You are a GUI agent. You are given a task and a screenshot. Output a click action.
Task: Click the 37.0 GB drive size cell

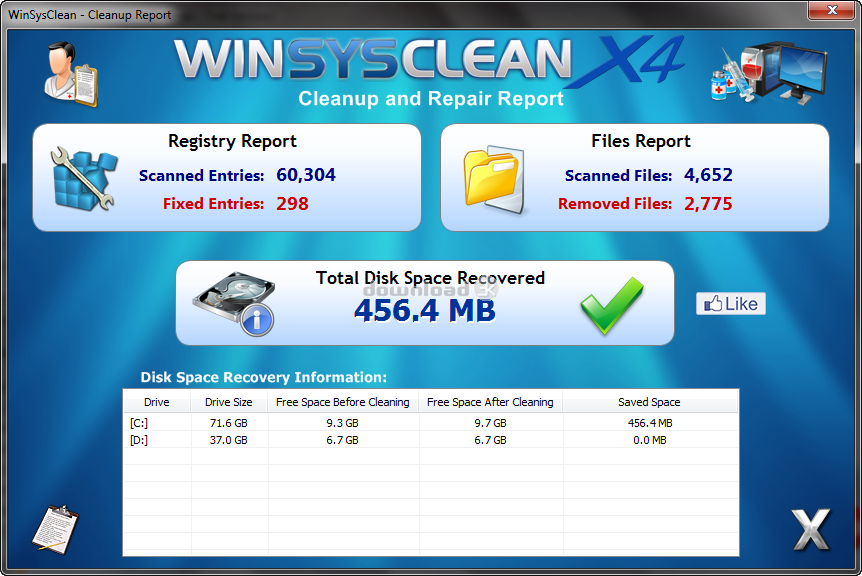[x=229, y=440]
